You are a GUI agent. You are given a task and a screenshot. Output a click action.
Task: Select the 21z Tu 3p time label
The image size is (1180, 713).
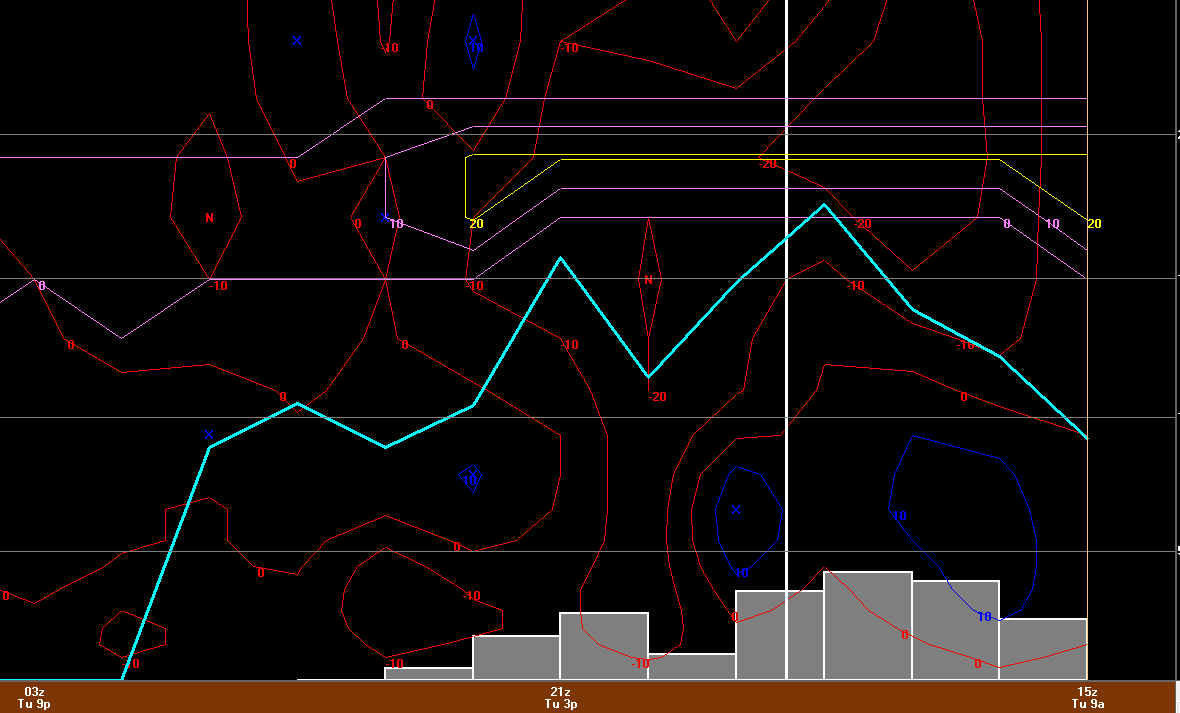click(561, 697)
